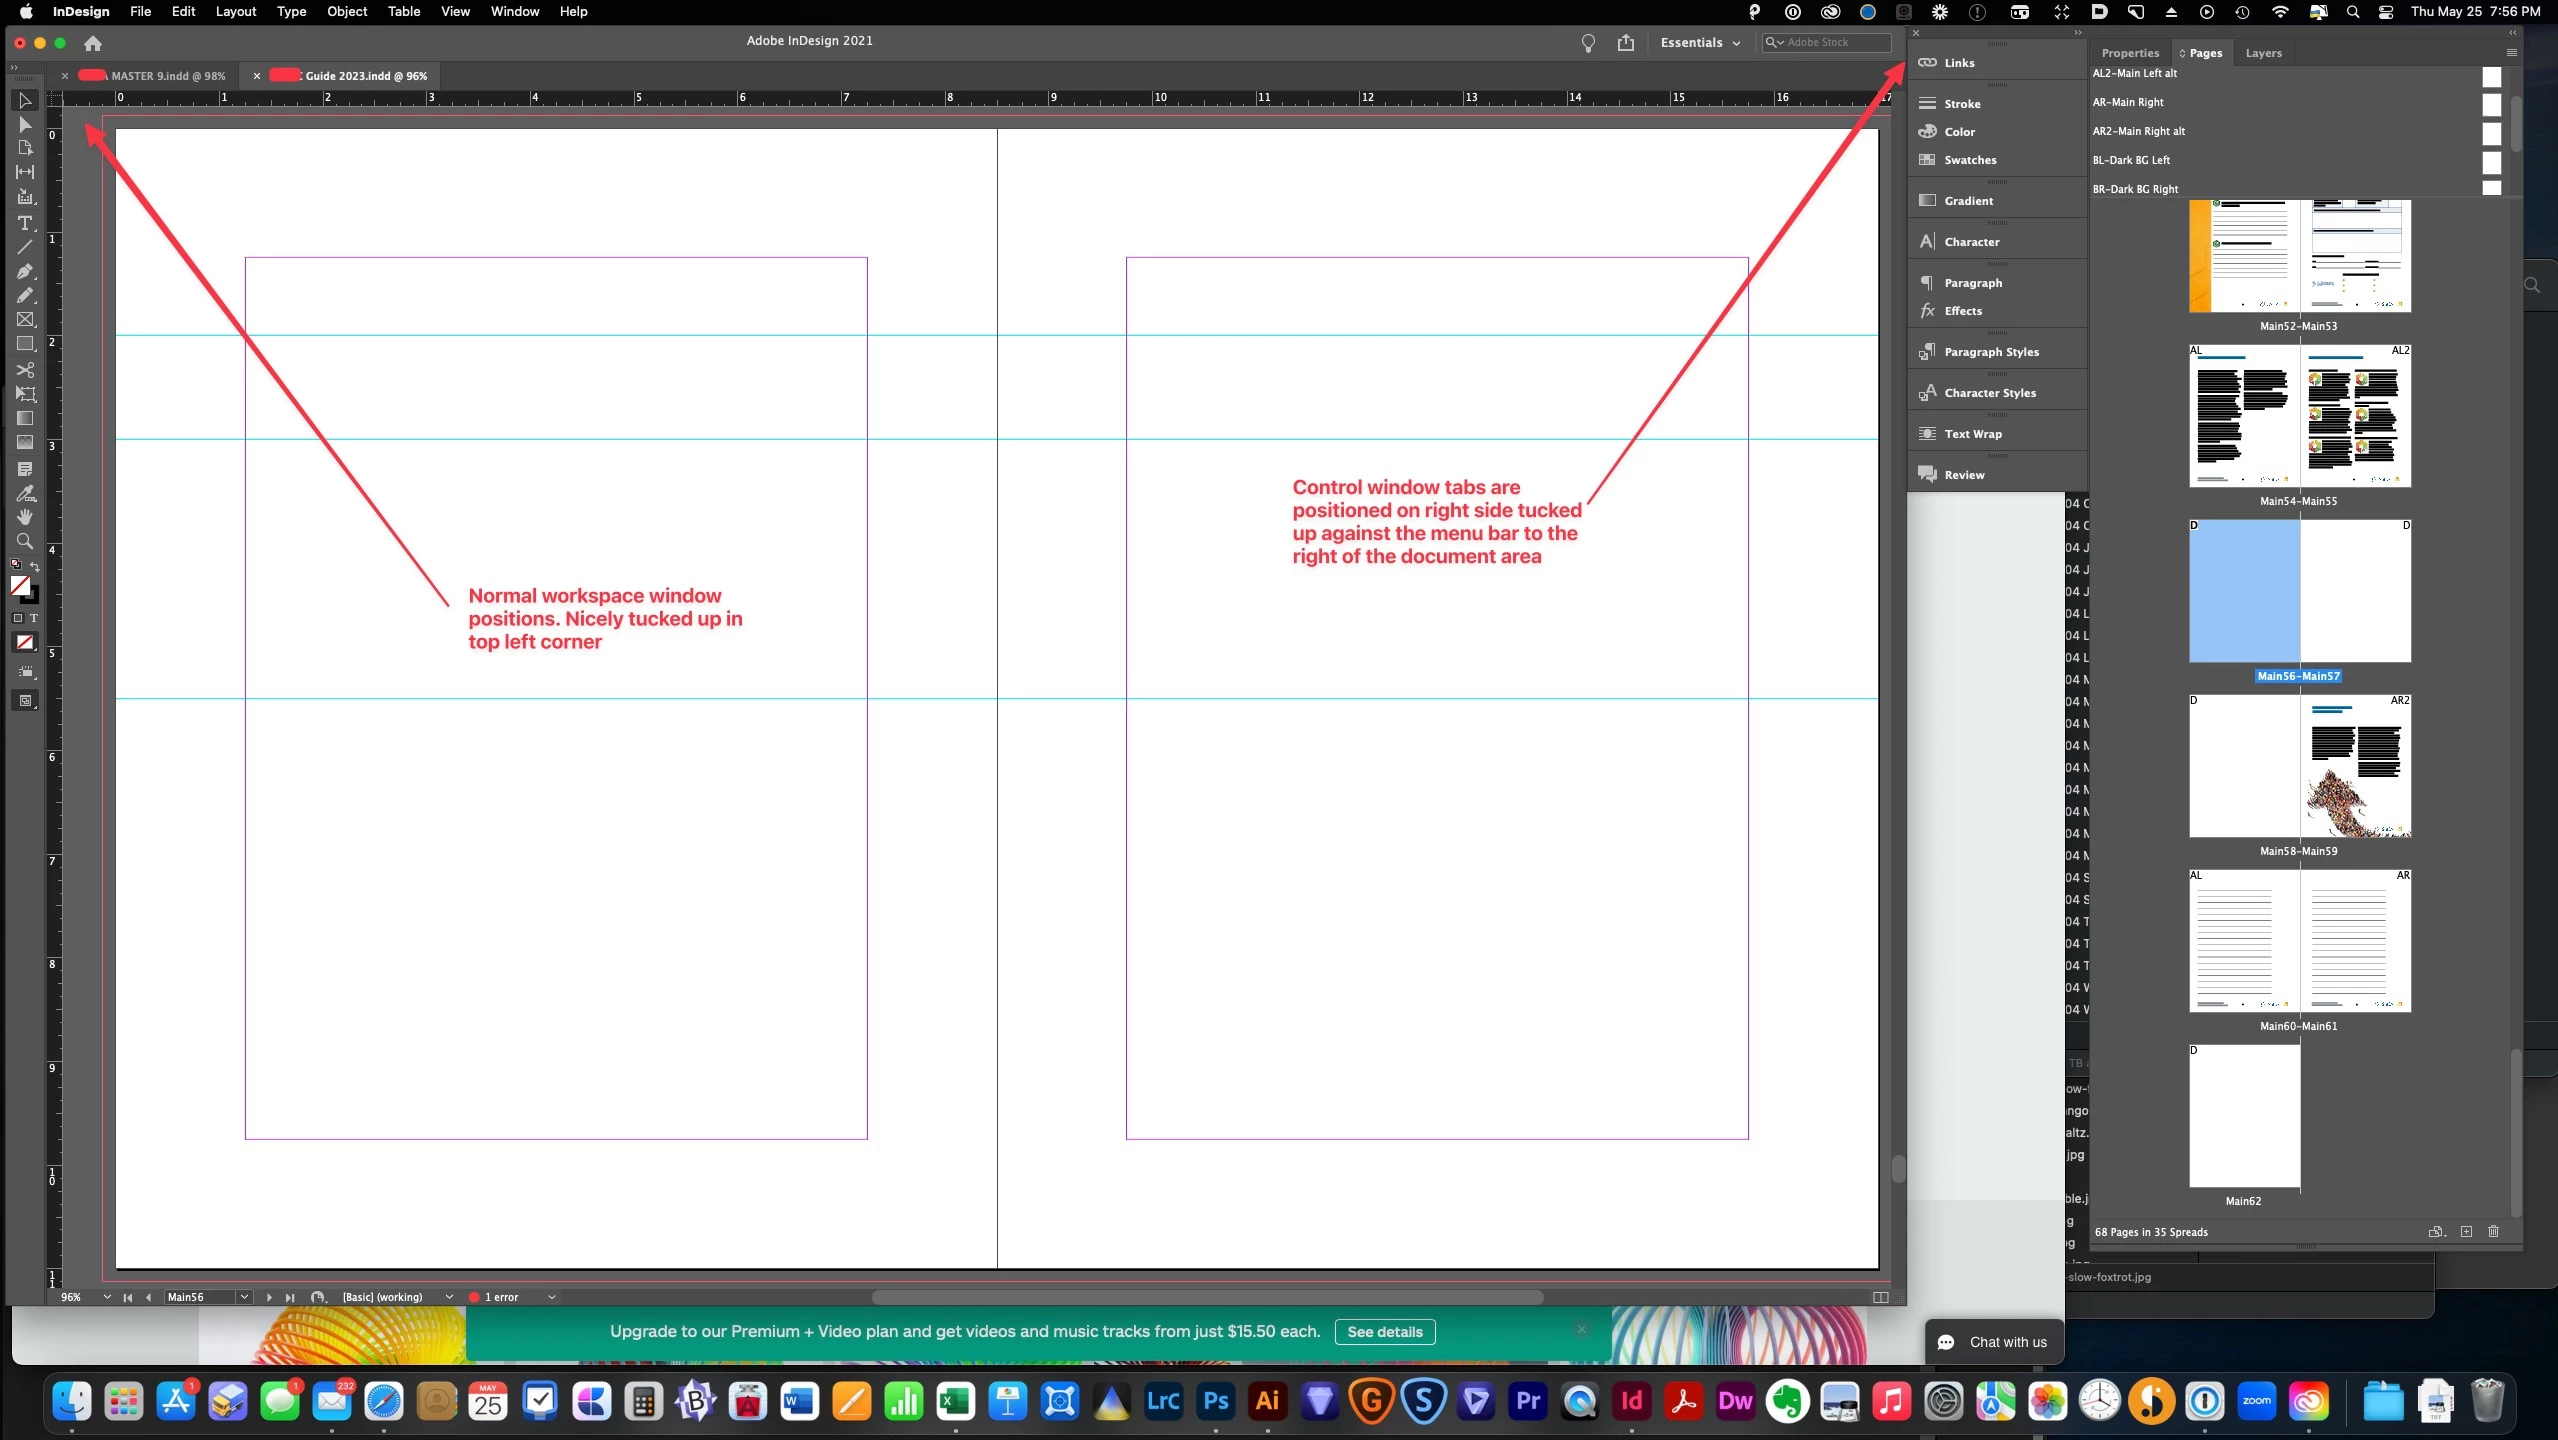Pick the Scissors tool
Image resolution: width=2558 pixels, height=1440 pixels.
25,370
